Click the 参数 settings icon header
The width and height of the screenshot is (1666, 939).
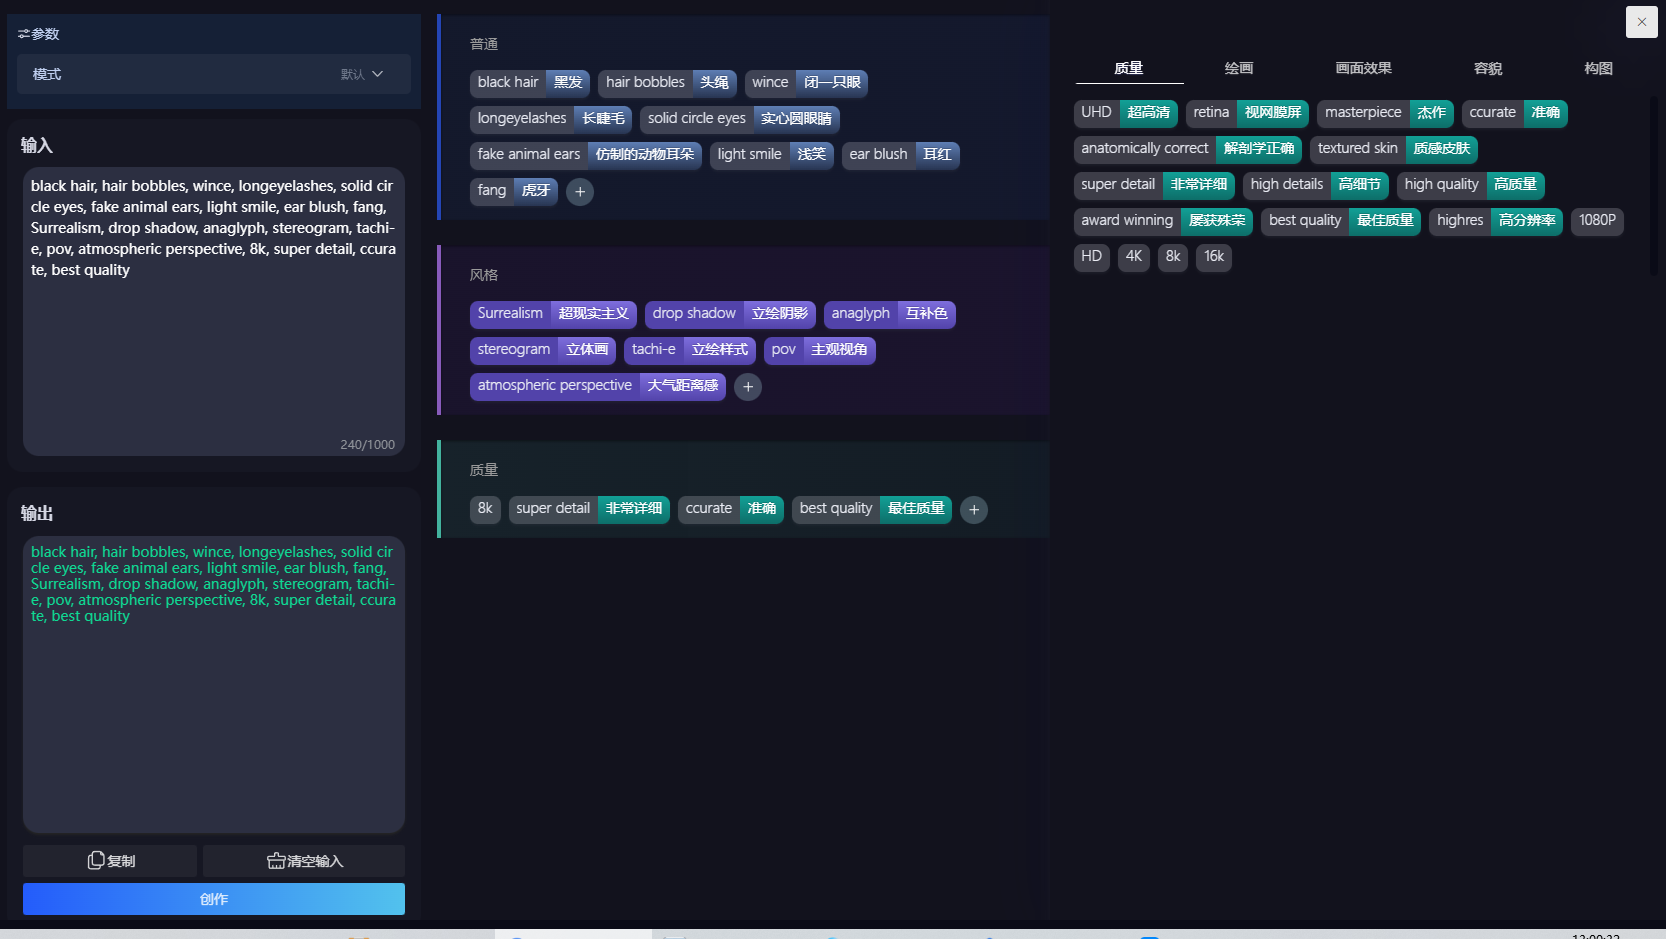click(39, 34)
